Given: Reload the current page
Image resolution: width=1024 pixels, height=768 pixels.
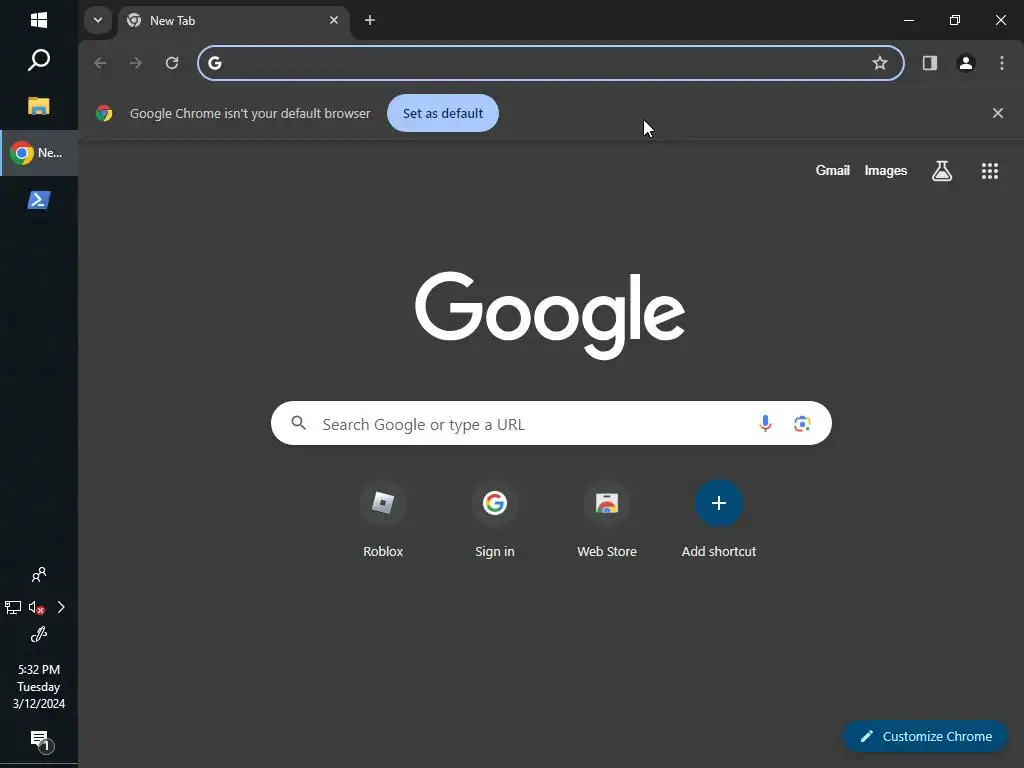Looking at the screenshot, I should click(172, 63).
